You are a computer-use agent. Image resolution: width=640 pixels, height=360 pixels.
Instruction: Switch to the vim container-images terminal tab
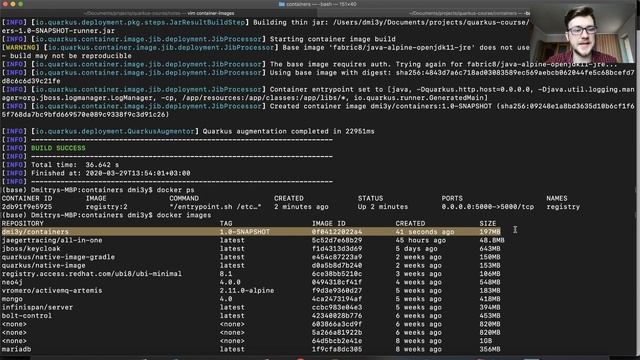159,13
